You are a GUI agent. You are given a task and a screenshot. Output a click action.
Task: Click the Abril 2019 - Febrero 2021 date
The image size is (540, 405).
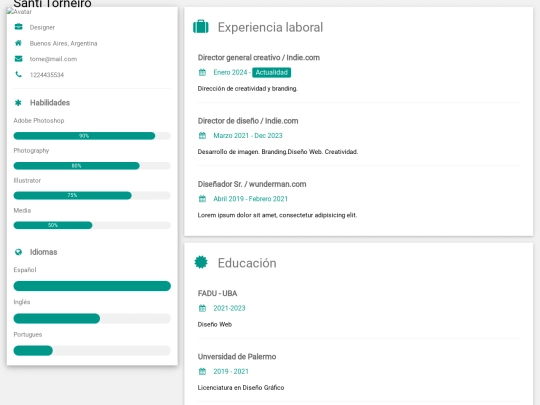coord(251,199)
